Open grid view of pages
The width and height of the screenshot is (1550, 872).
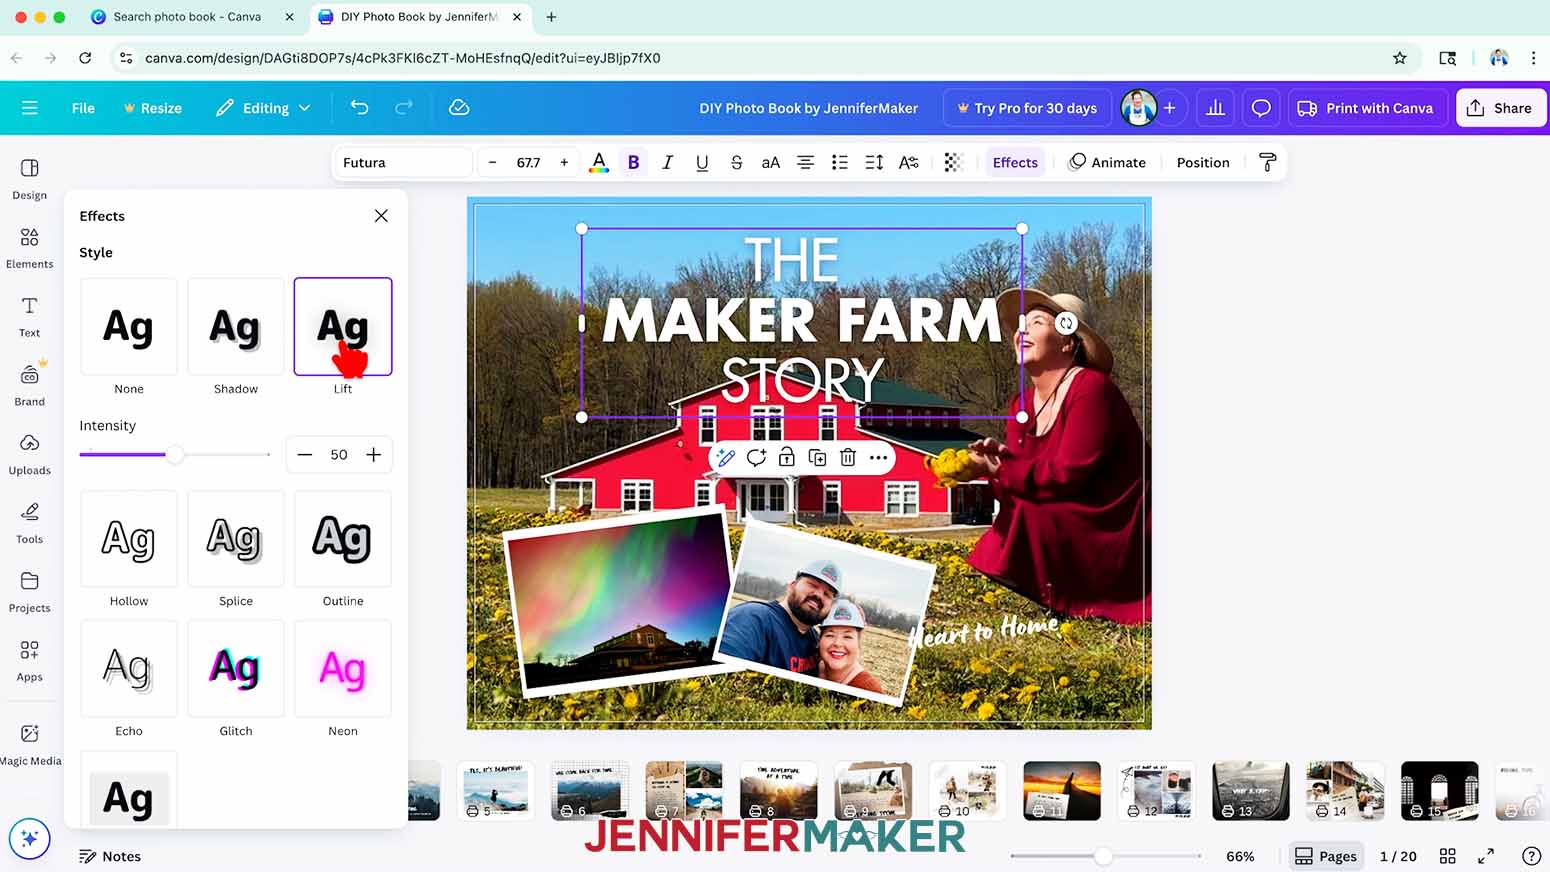tap(1447, 856)
